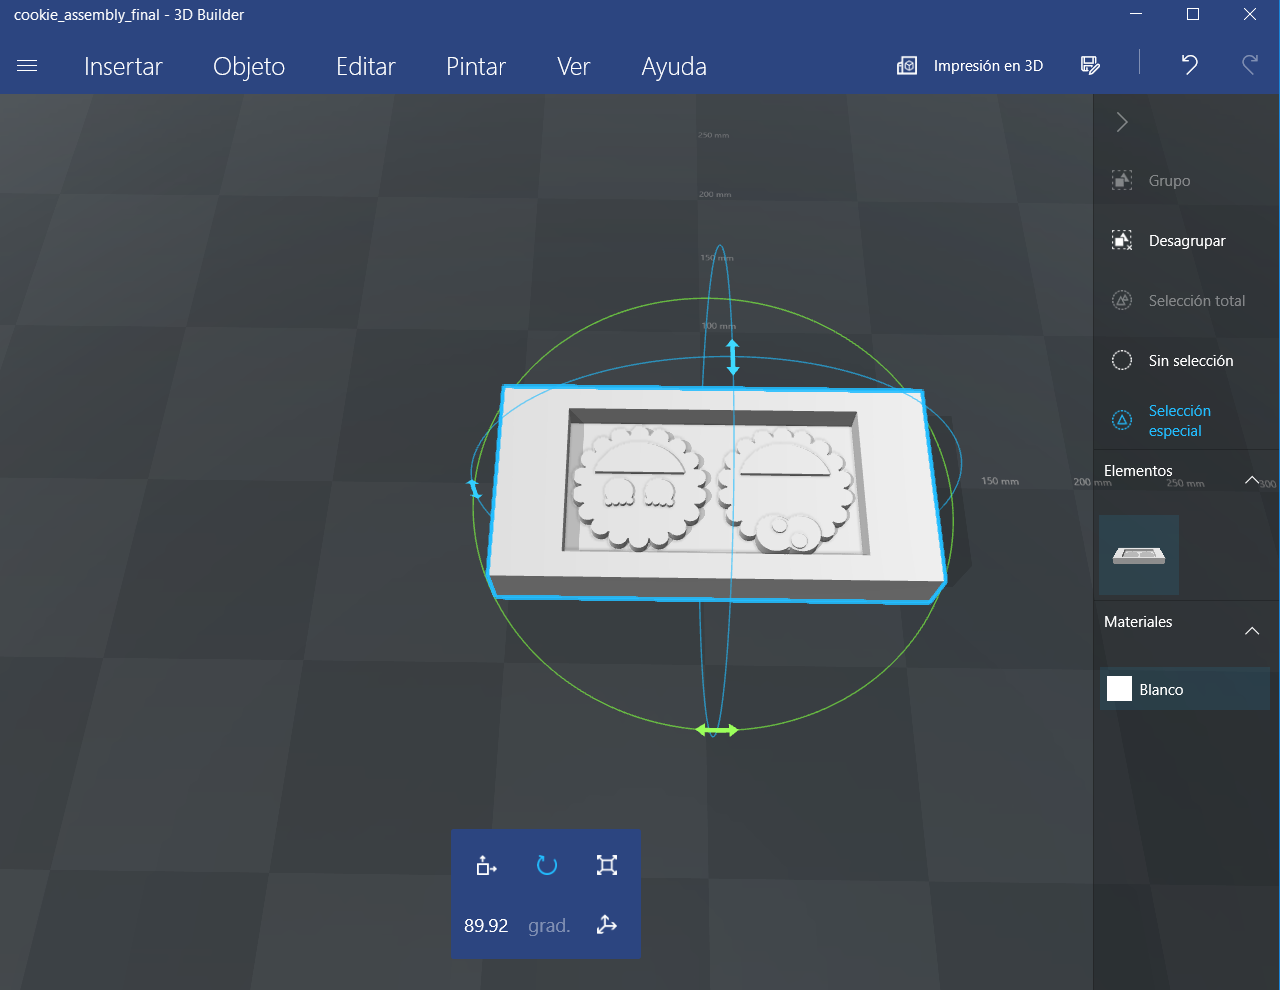Click the Desagrupar icon

click(1122, 241)
